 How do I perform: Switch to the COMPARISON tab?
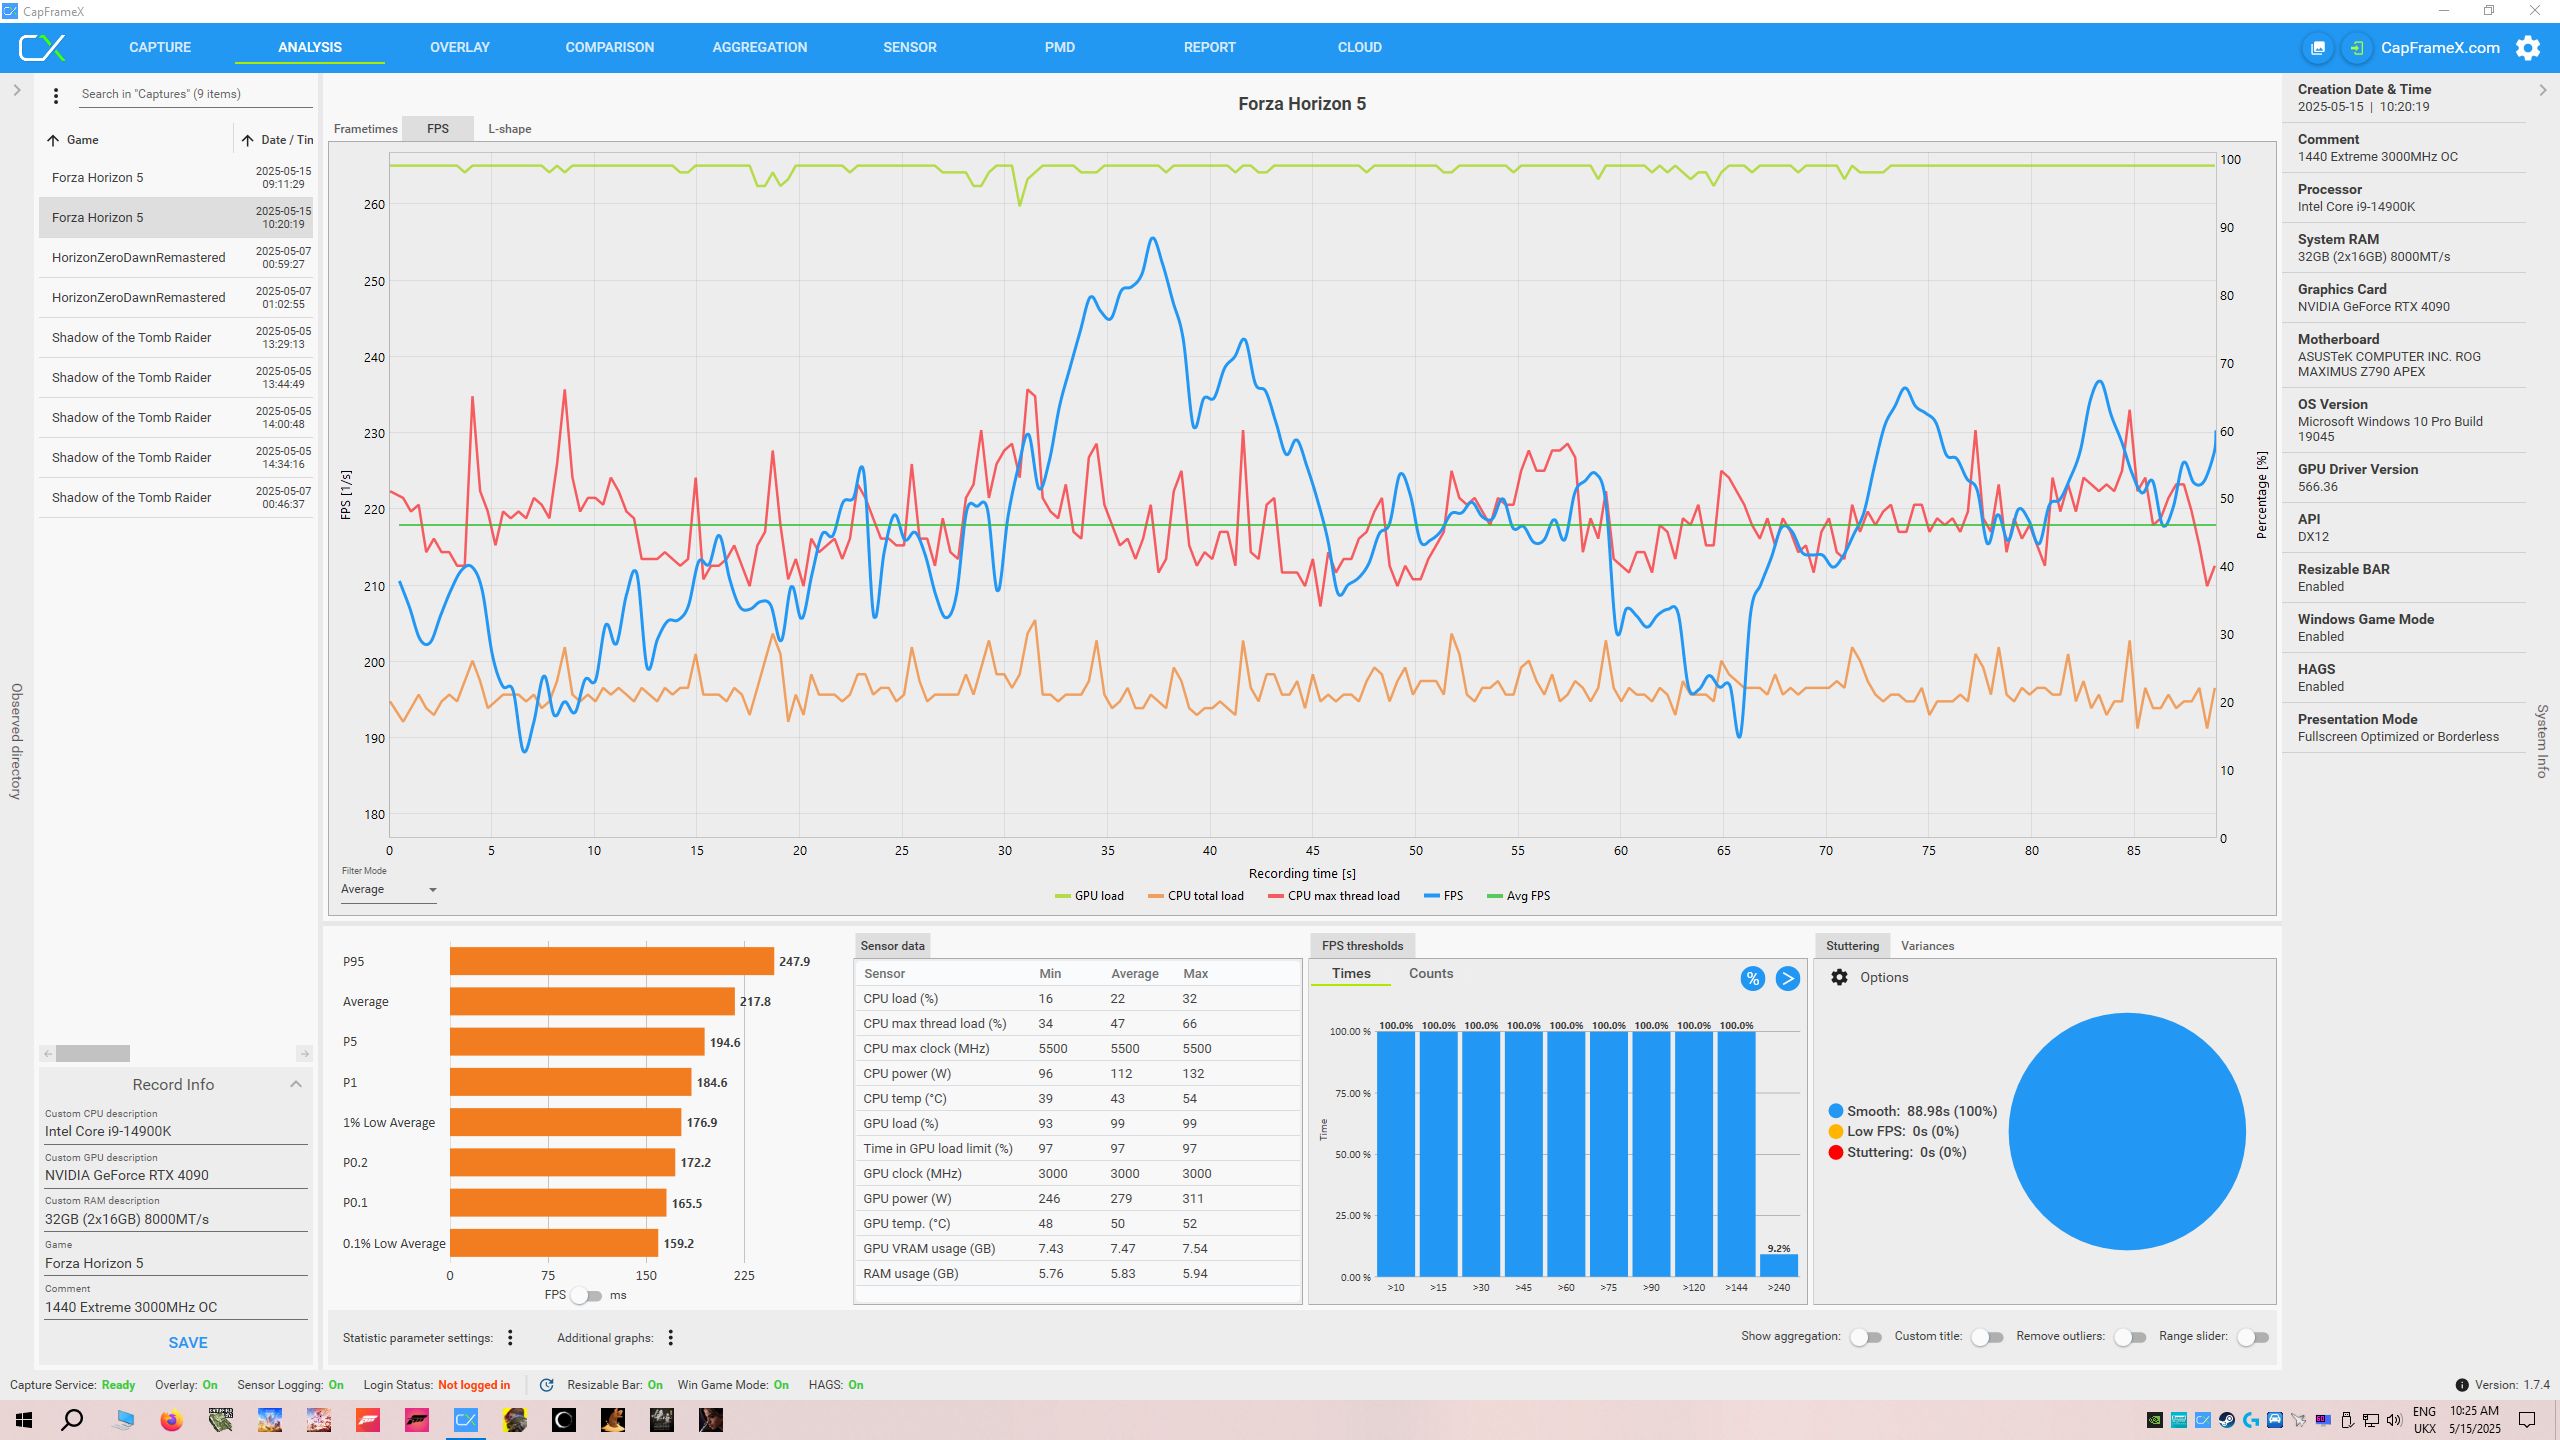coord(610,47)
